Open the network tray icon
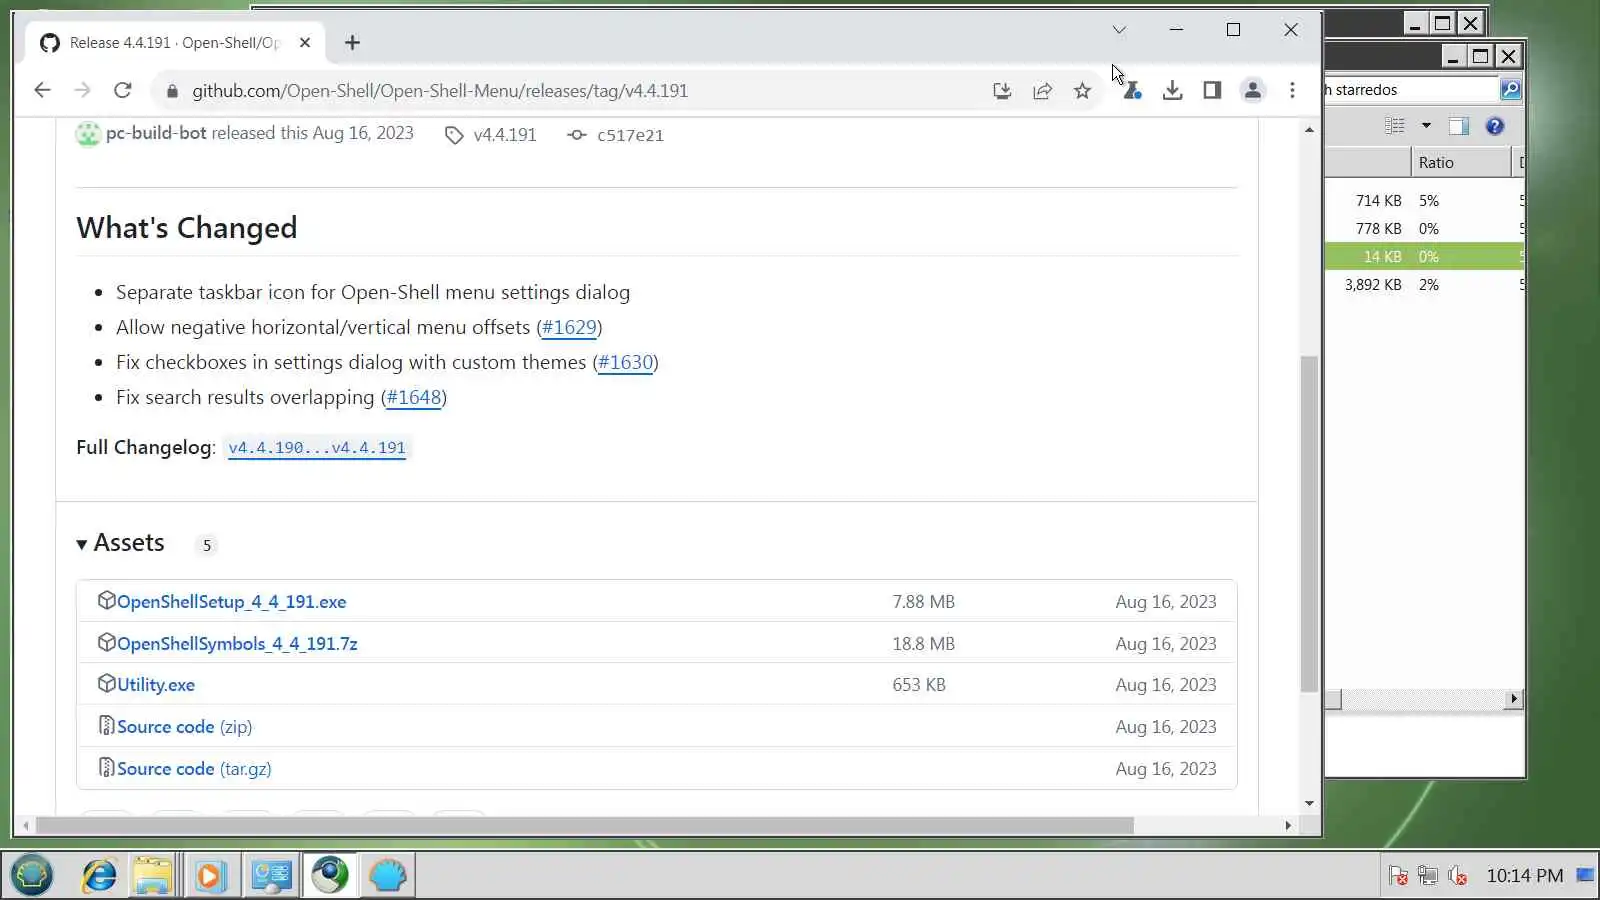Image resolution: width=1600 pixels, height=900 pixels. point(1428,877)
